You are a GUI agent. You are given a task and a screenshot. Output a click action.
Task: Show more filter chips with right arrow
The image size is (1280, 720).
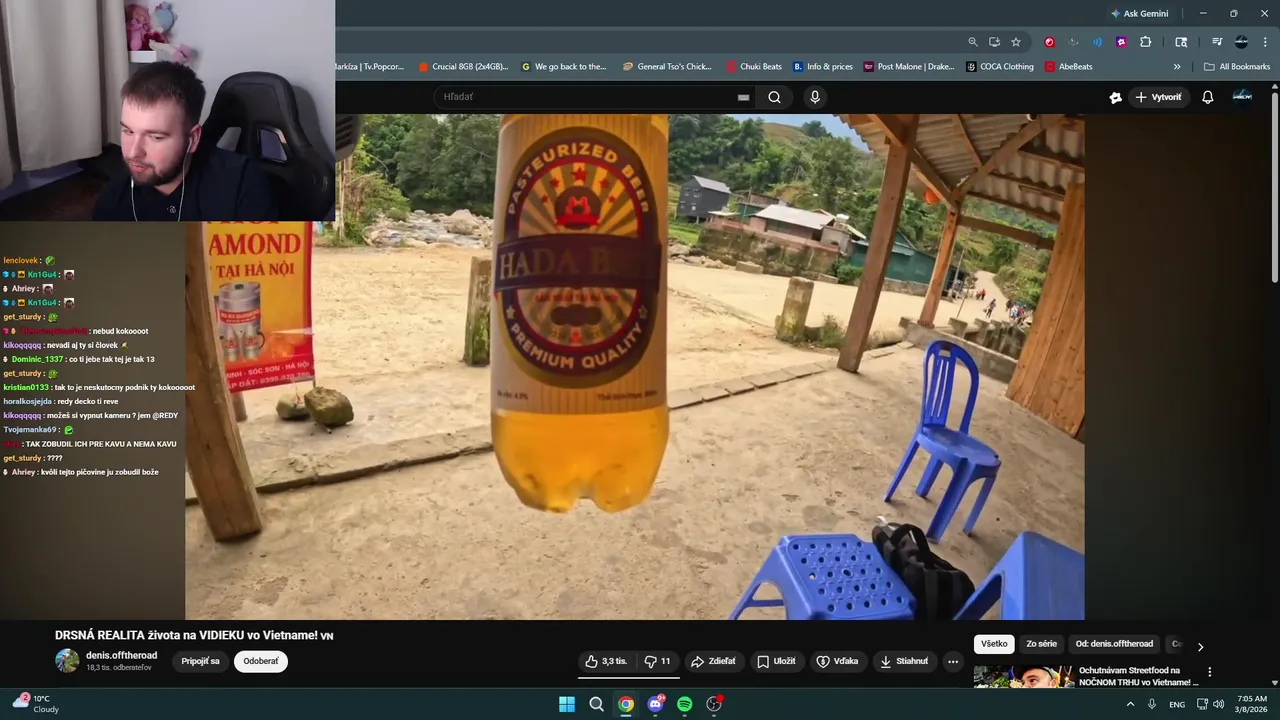(1200, 646)
